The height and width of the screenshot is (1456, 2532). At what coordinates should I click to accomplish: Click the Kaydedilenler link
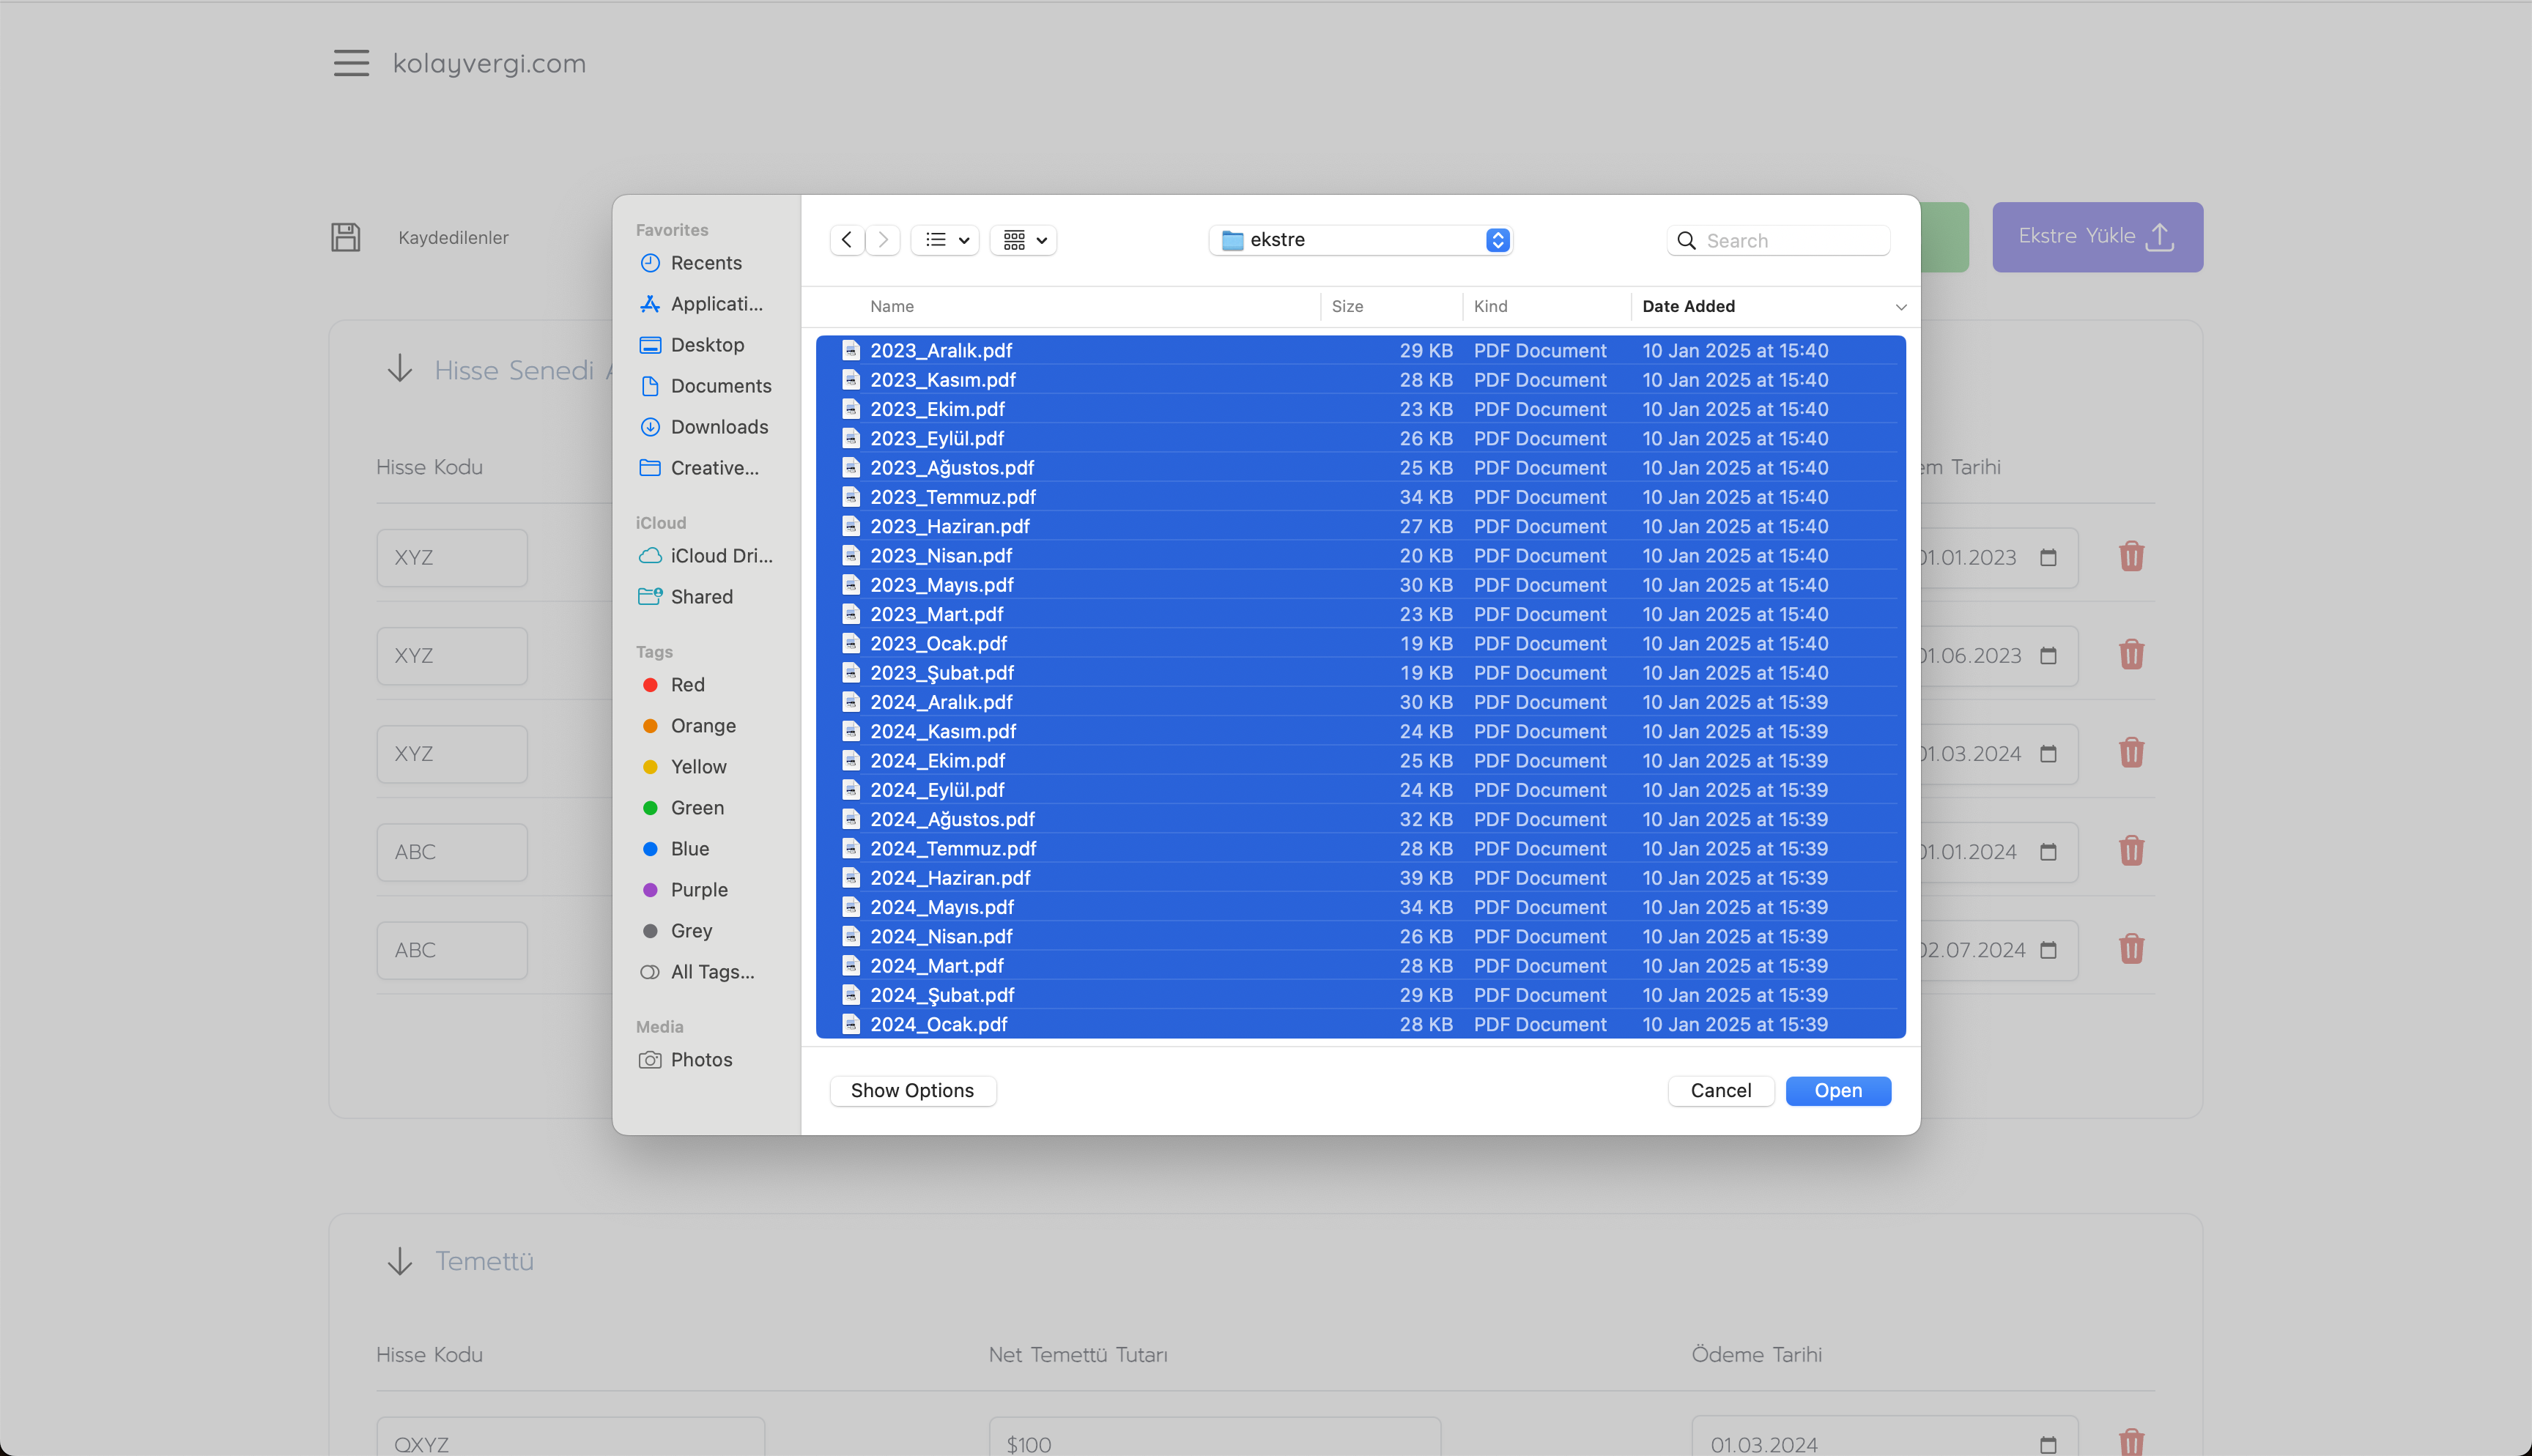[453, 238]
